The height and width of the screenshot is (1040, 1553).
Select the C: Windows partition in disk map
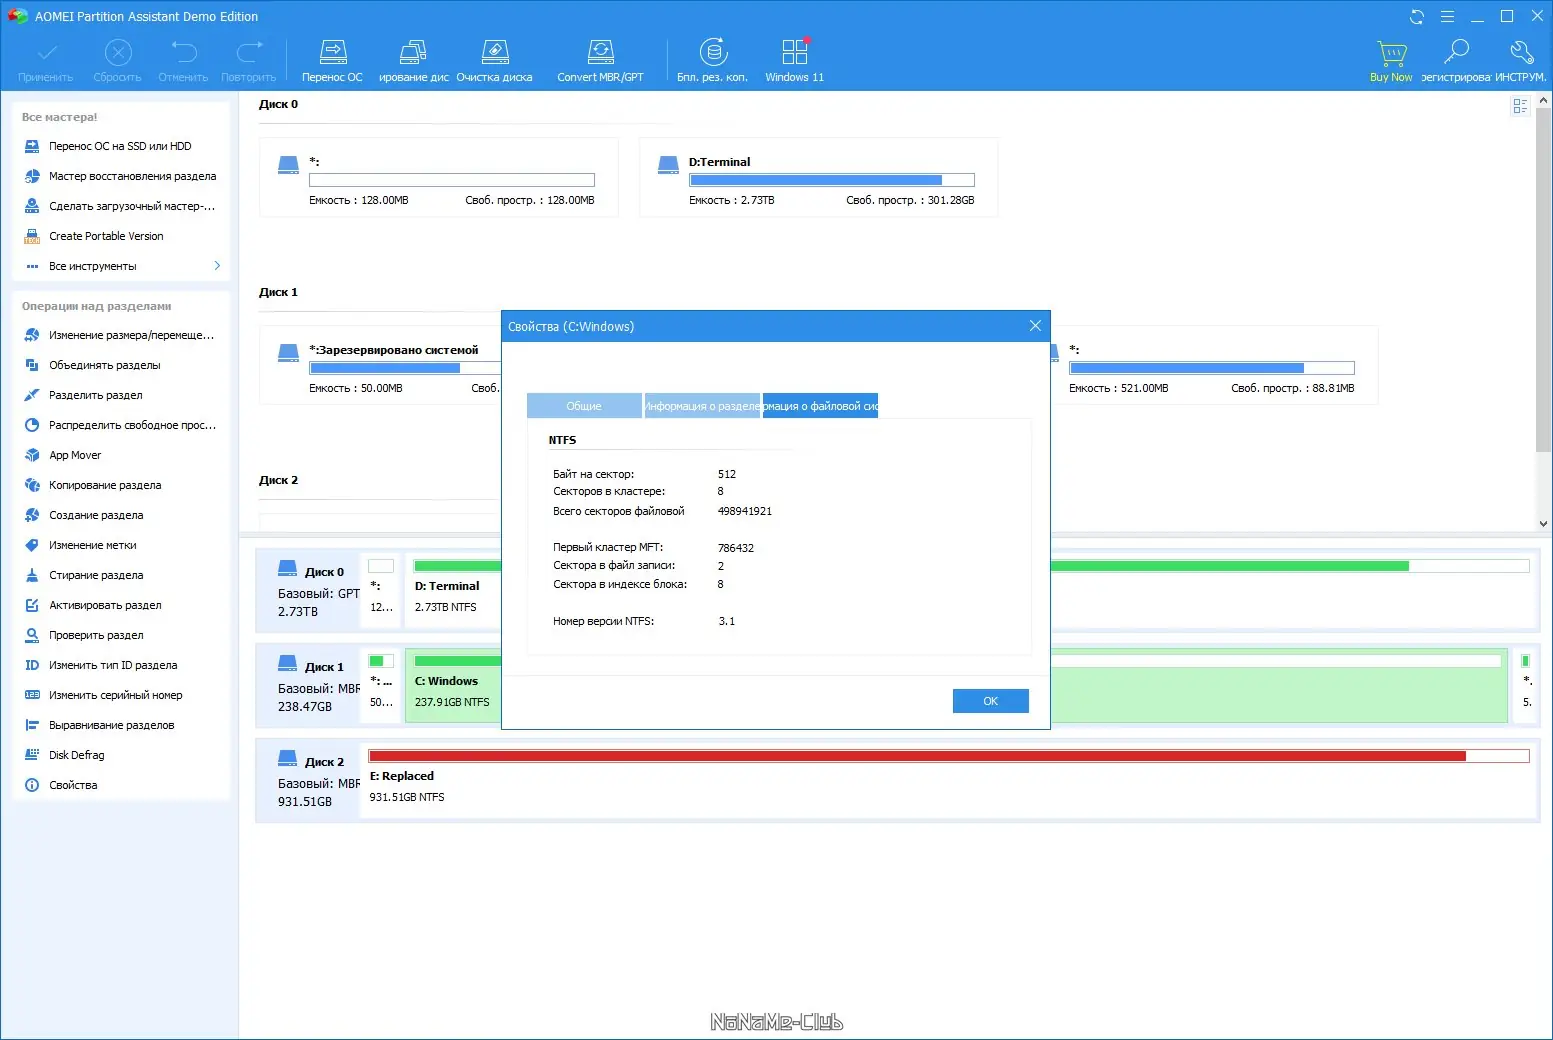click(x=452, y=685)
